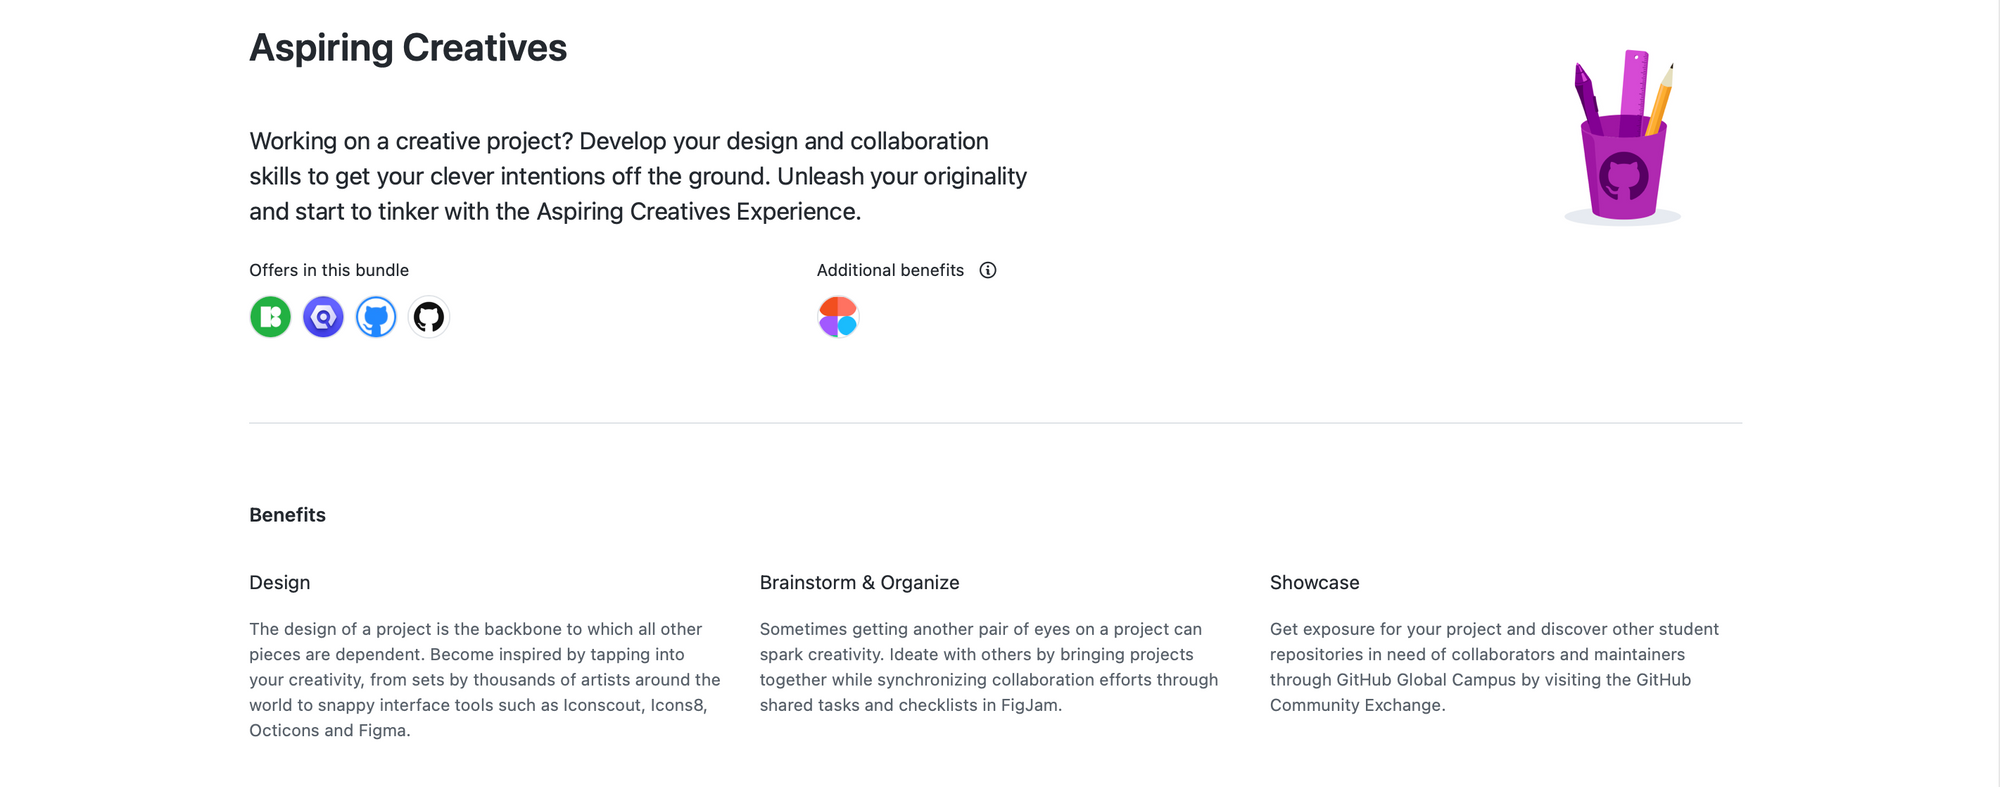The height and width of the screenshot is (787, 2000).
Task: Click the Octocat logo on purple cup
Action: [x=1623, y=176]
